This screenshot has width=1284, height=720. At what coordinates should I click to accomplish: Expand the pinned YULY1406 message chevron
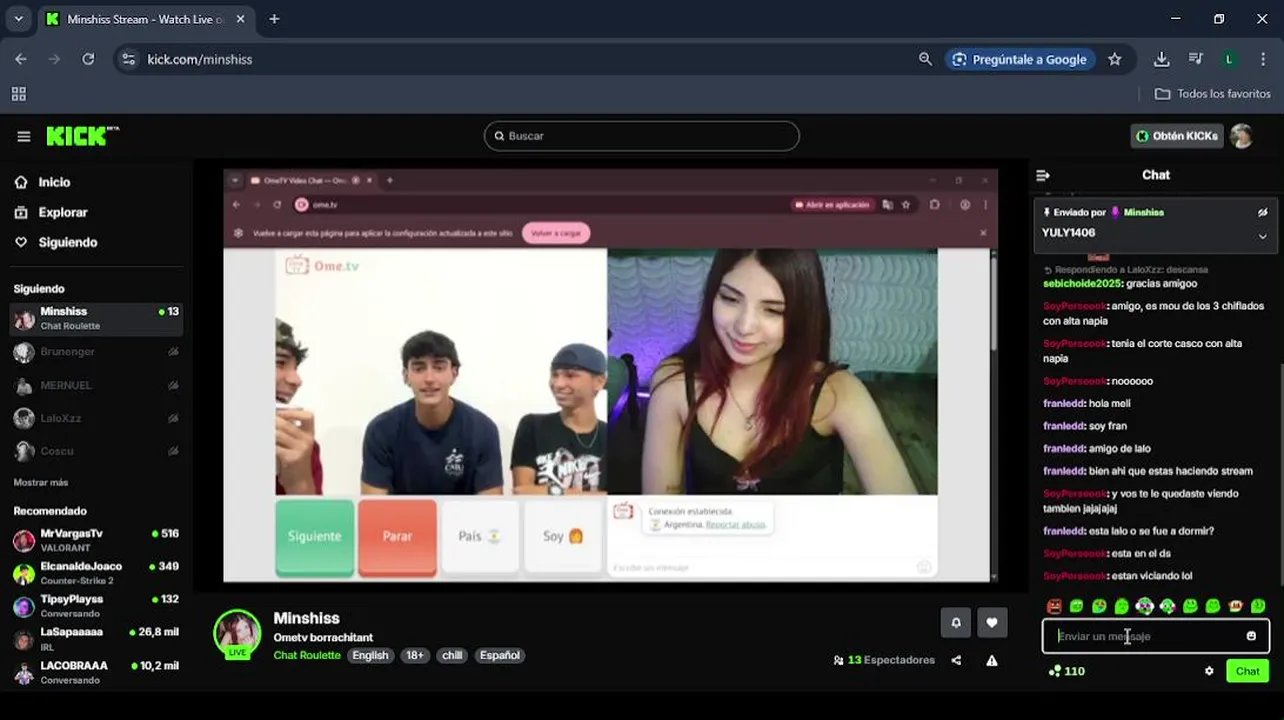1262,236
